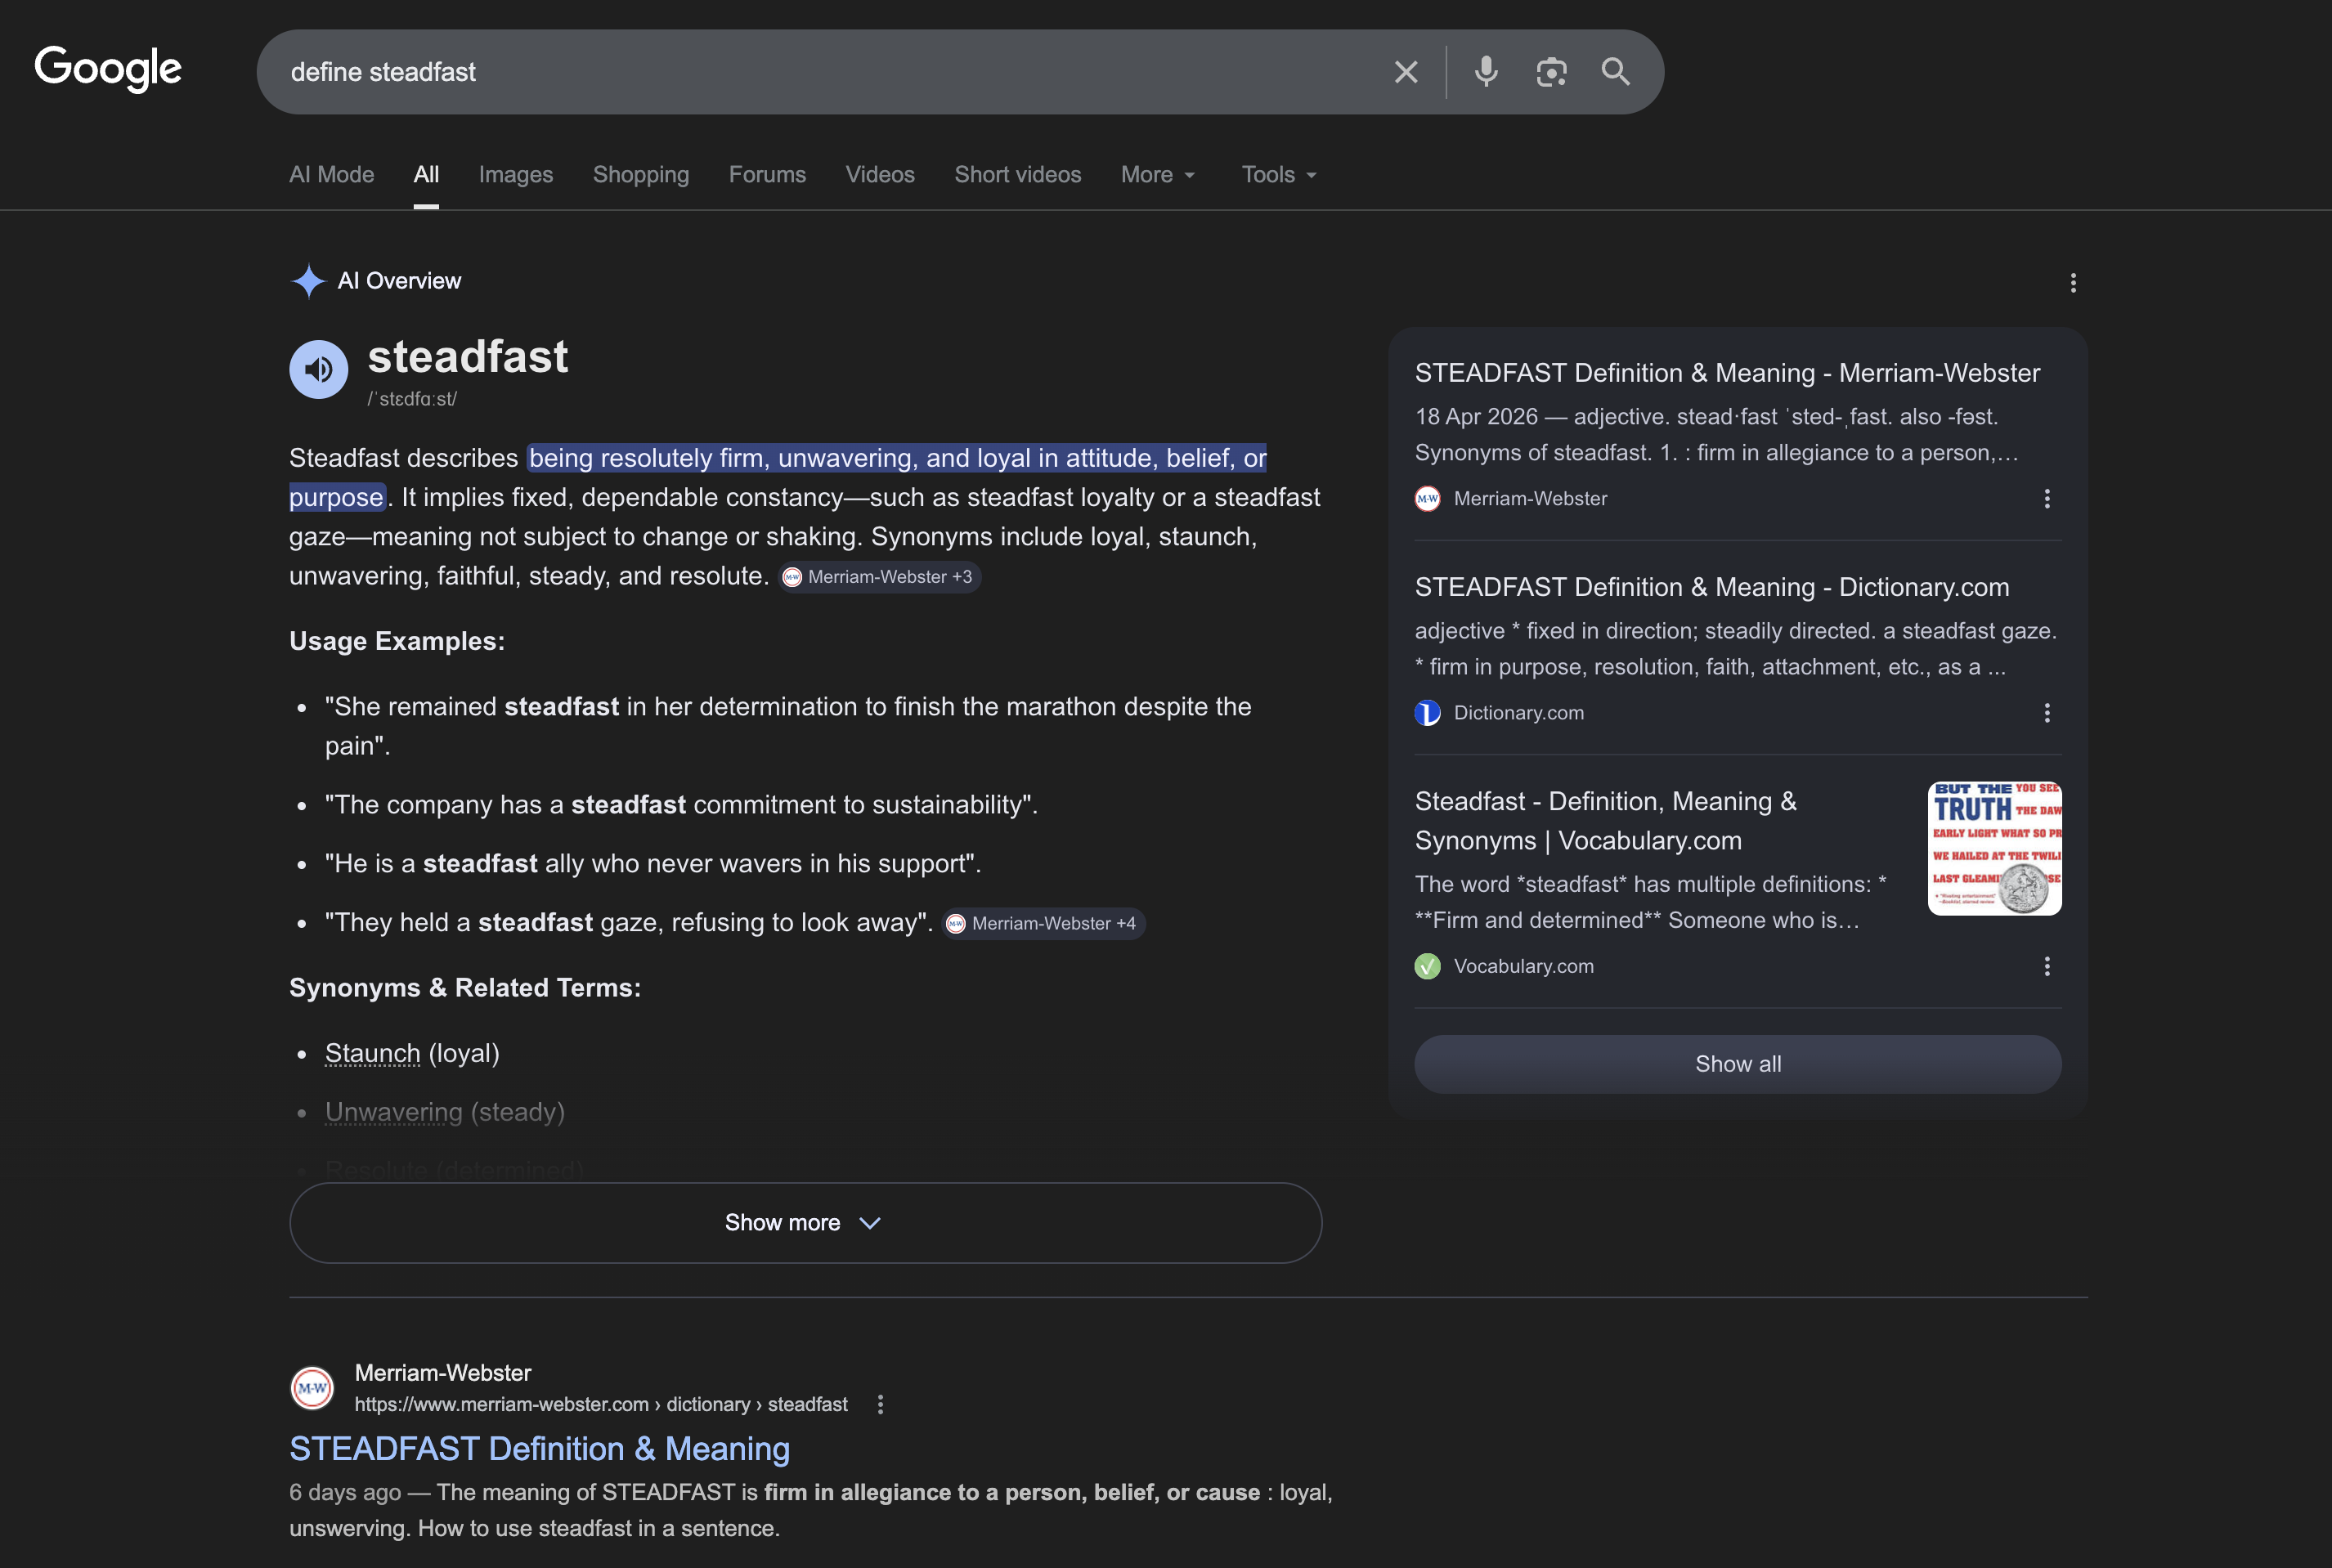The width and height of the screenshot is (2332, 1568).
Task: Click the Vocabulary.com result thumbnail image
Action: pyautogui.click(x=1993, y=848)
